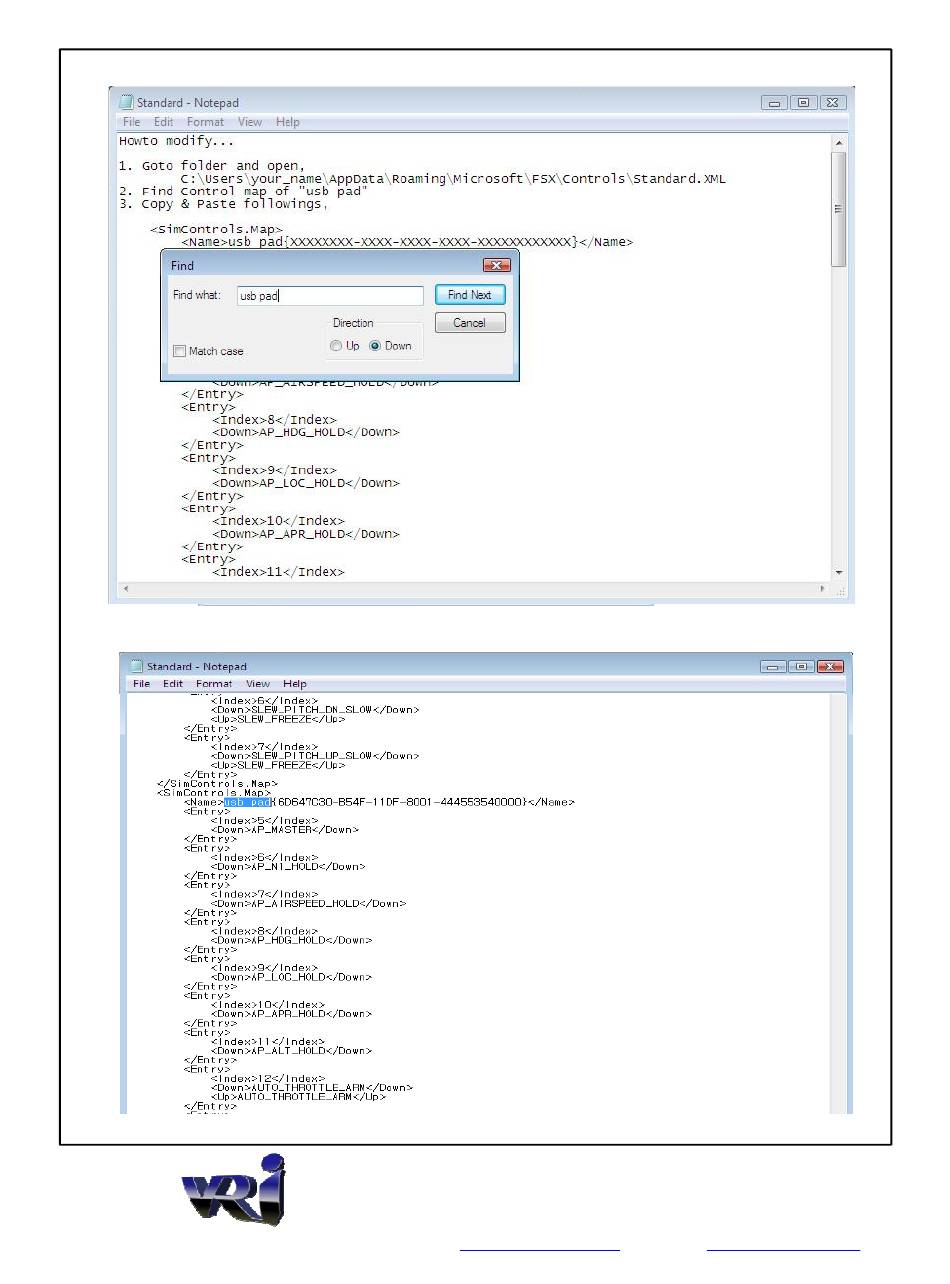Click the scroll-left arrow in the top Notepad window
Screen dimensions: 950x1284
[124, 589]
